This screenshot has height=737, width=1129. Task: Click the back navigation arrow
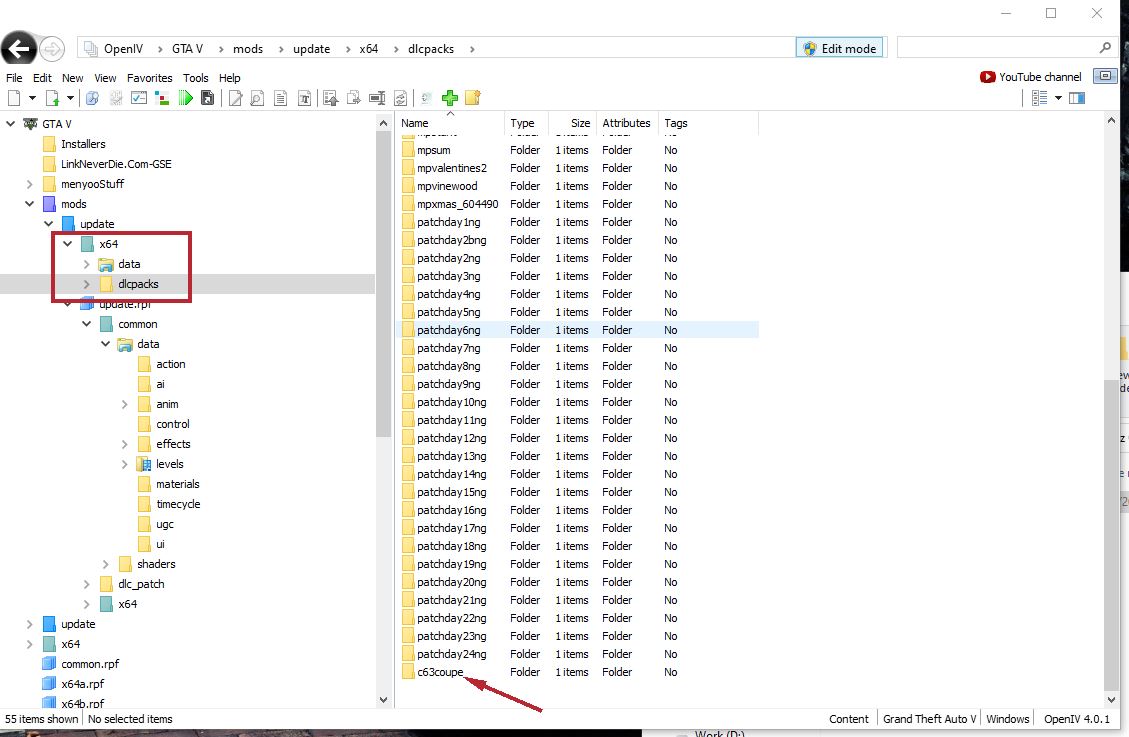pyautogui.click(x=19, y=48)
